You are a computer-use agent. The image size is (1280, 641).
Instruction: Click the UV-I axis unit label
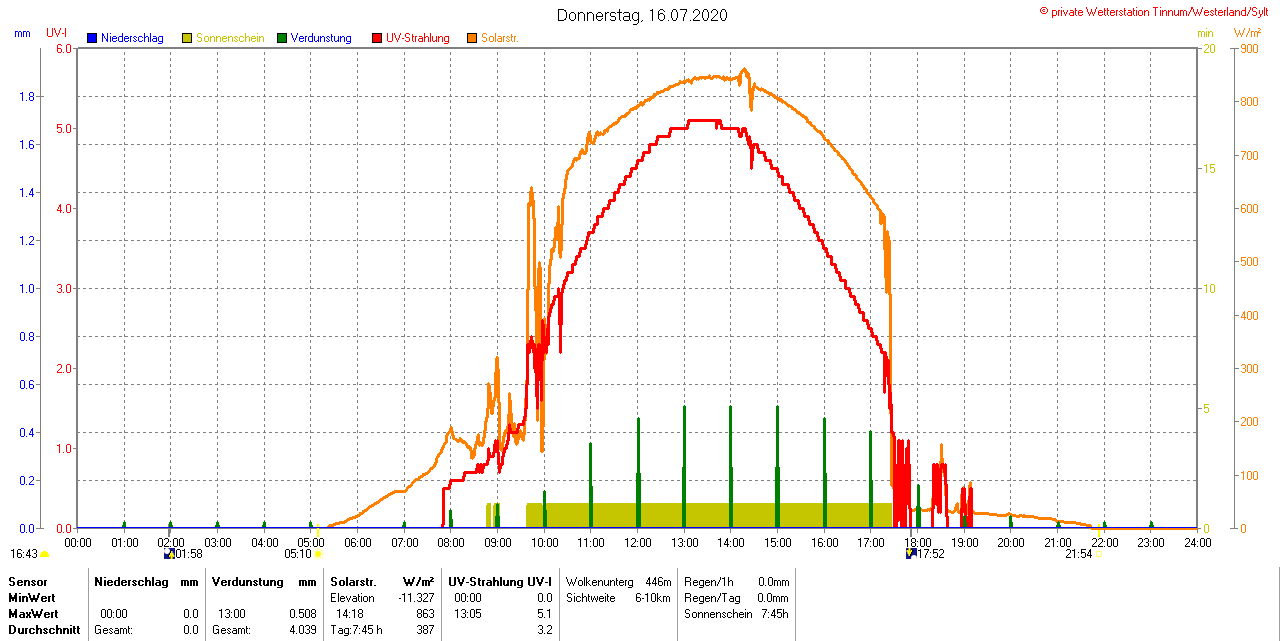(57, 33)
